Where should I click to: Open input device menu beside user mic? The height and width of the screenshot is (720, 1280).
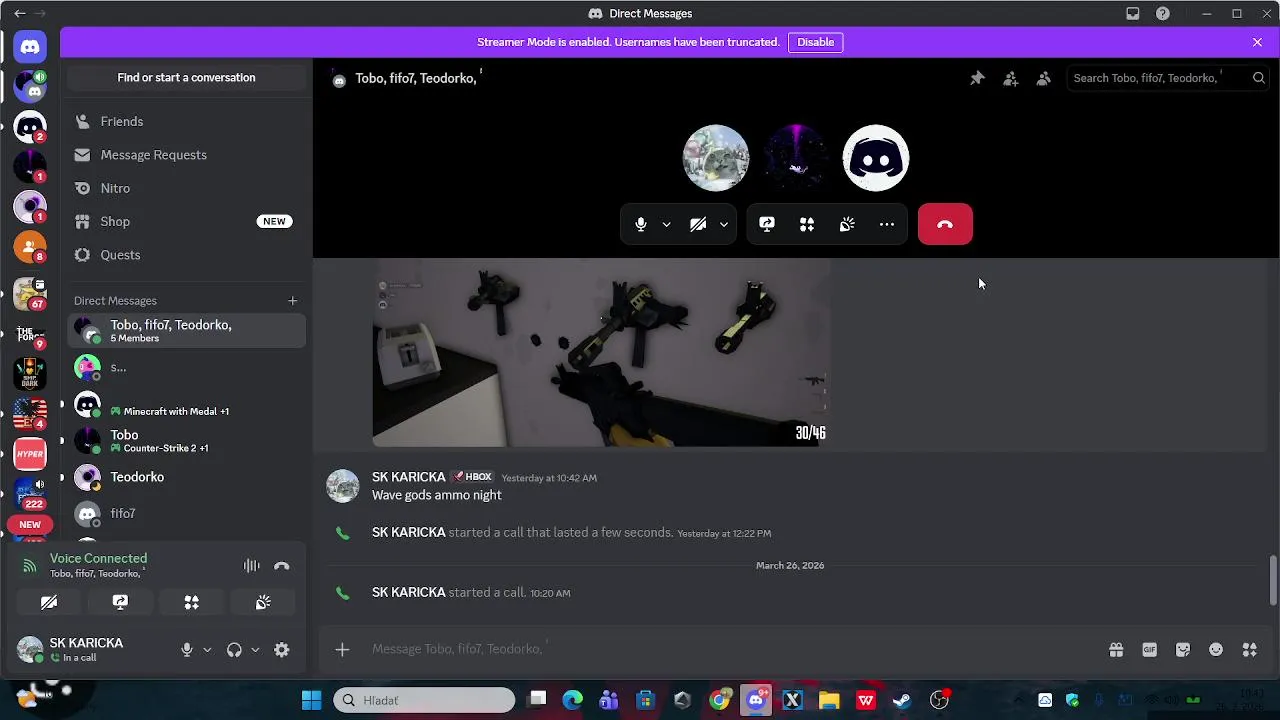[207, 650]
